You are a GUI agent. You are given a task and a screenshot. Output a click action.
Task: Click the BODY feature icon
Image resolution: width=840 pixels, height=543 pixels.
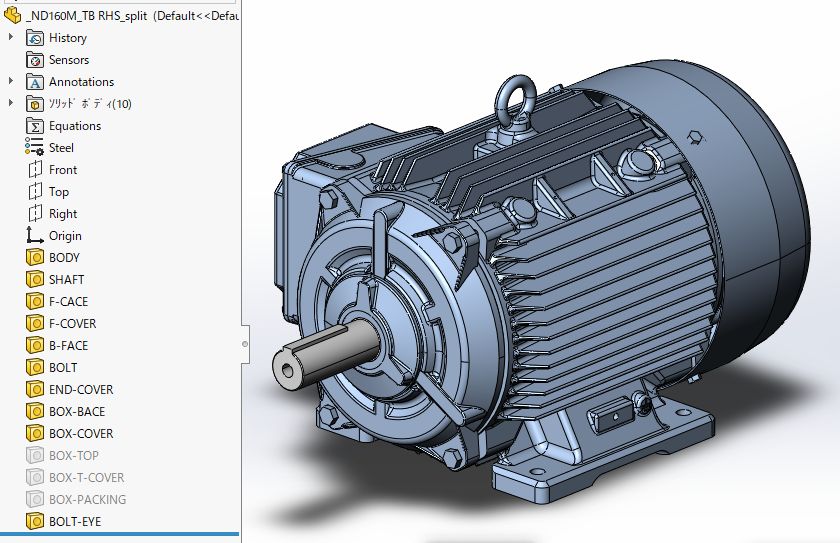click(35, 258)
